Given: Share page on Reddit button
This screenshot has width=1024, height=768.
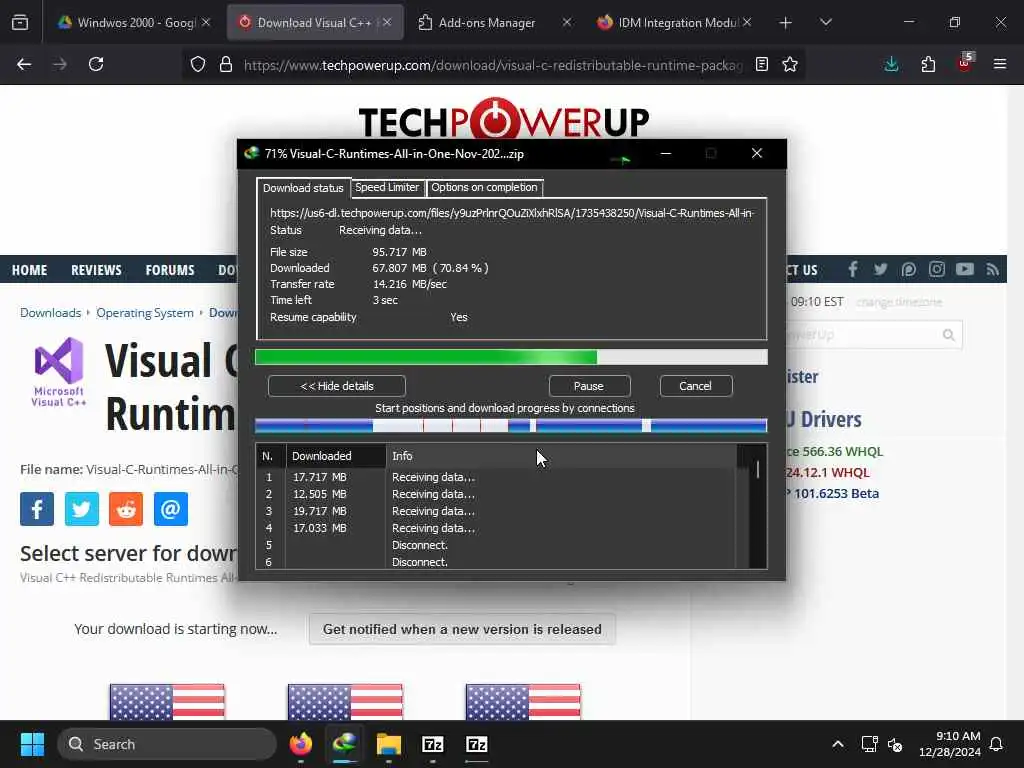Looking at the screenshot, I should pyautogui.click(x=126, y=509).
